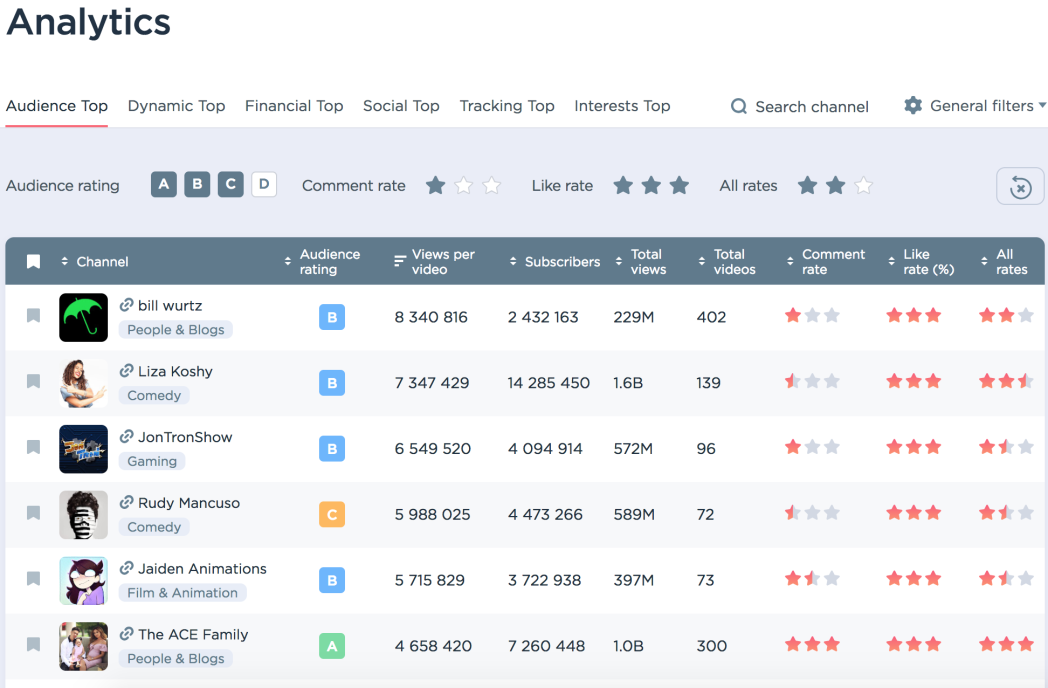Viewport: 1048px width, 688px height.
Task: Click Rudy Mancuso avatar thumbnail
Action: 84,515
